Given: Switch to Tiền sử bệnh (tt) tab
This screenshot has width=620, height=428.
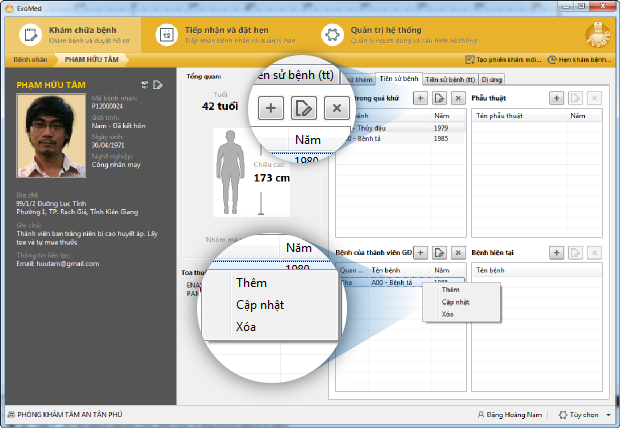Looking at the screenshot, I should (450, 80).
